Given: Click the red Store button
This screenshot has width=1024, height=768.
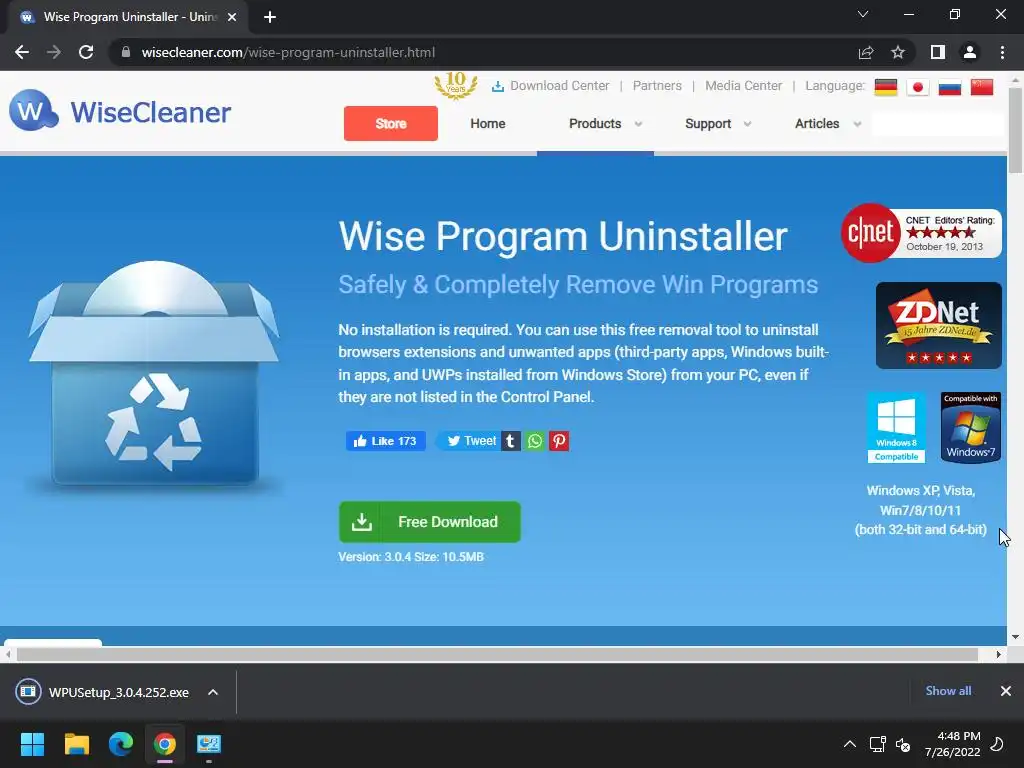Looking at the screenshot, I should tap(391, 123).
